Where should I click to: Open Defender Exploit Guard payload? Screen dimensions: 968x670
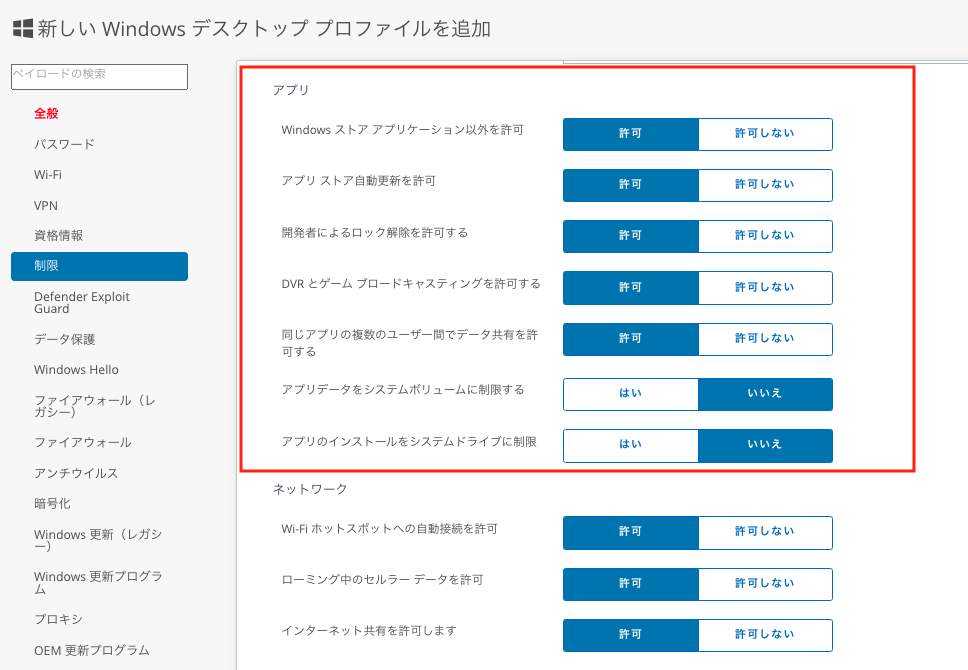pos(81,303)
